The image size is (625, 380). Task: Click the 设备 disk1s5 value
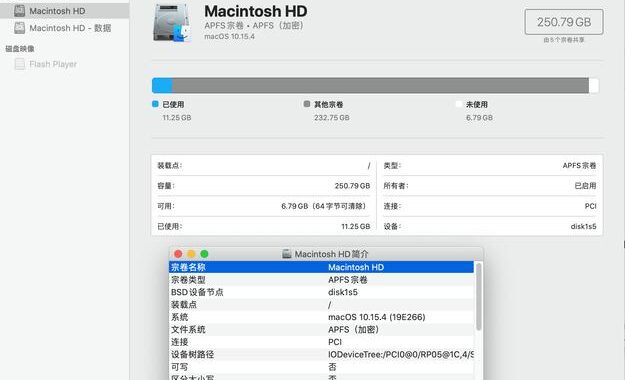point(584,226)
